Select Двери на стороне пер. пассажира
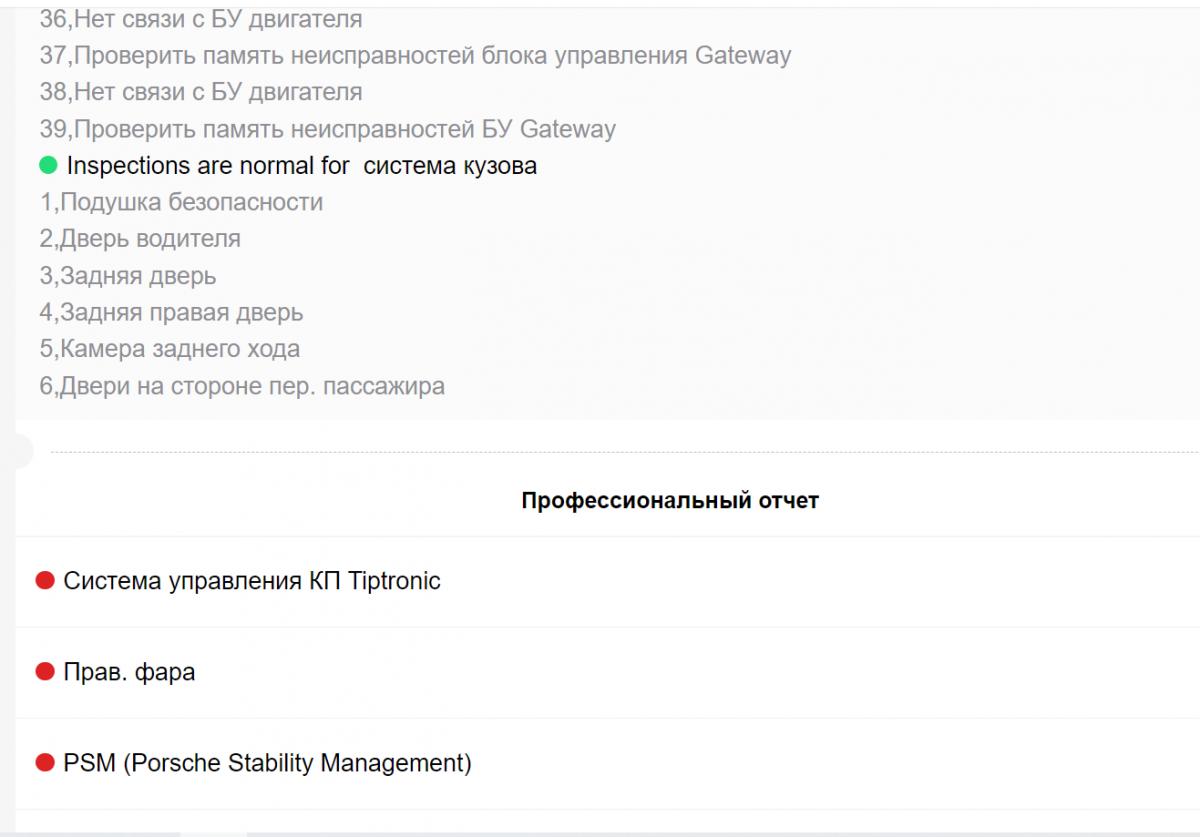This screenshot has height=837, width=1200. 242,386
